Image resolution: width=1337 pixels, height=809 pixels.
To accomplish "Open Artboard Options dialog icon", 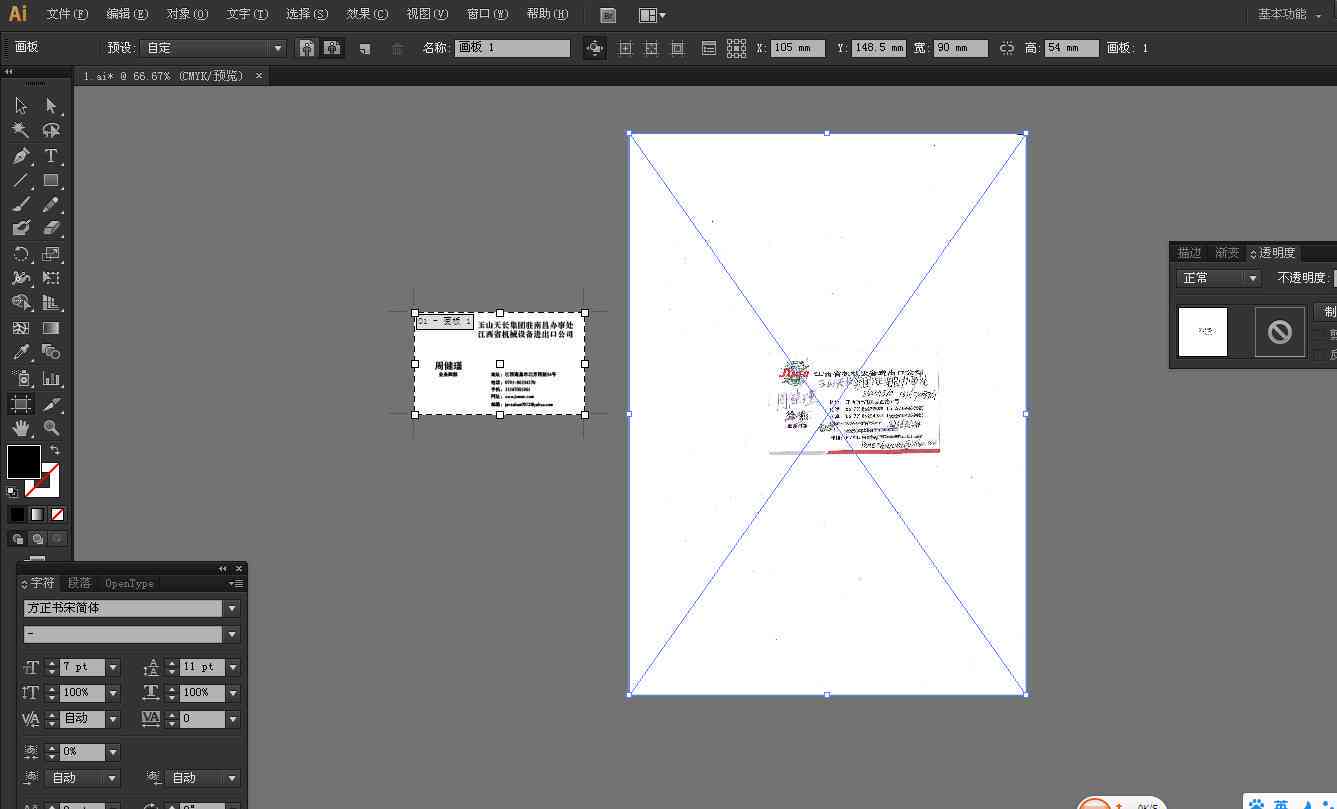I will (x=708, y=48).
